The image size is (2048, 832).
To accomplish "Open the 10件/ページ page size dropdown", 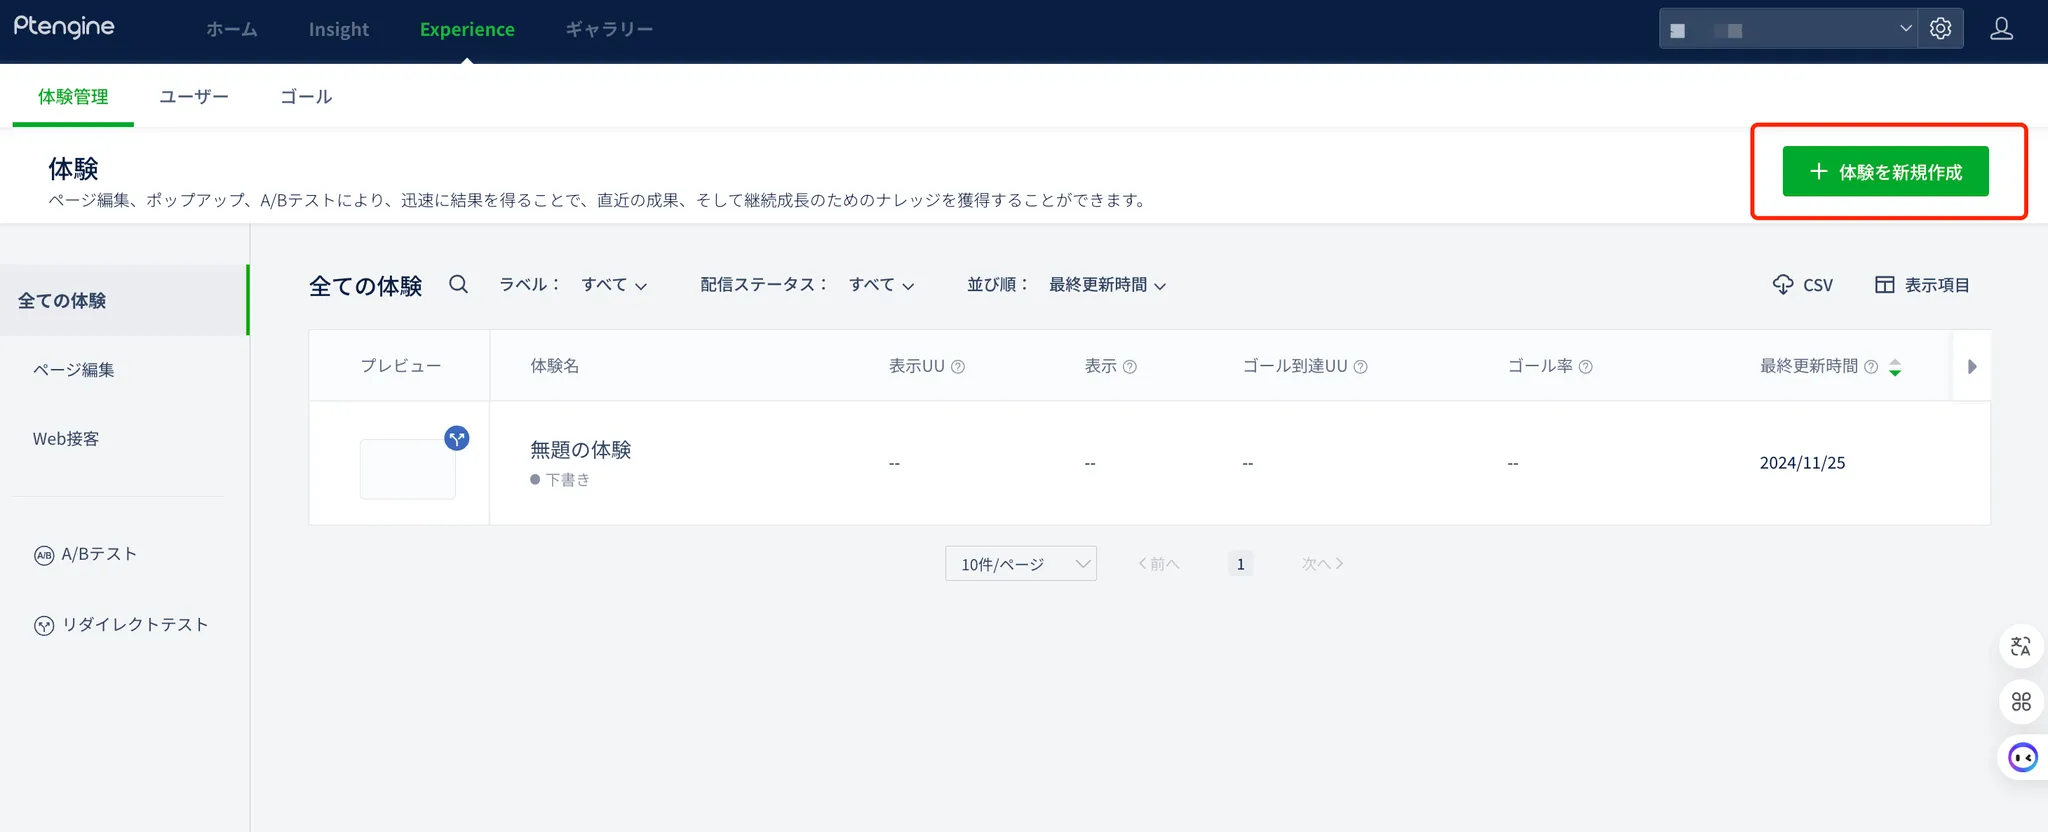I will pyautogui.click(x=1020, y=564).
